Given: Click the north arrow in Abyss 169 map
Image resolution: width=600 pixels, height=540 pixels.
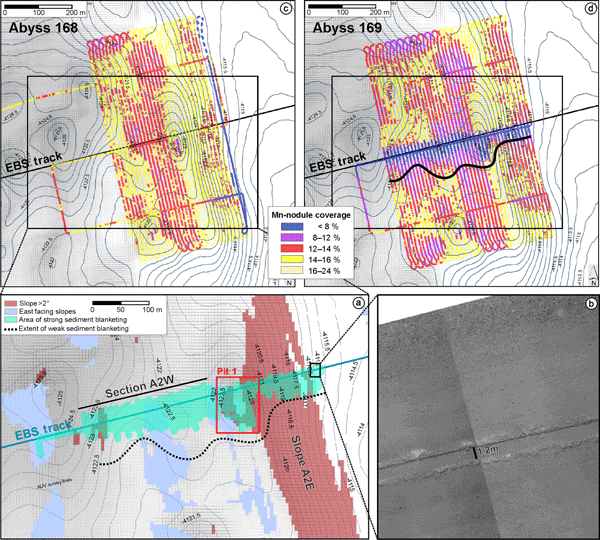Looking at the screenshot, I should pos(588,283).
